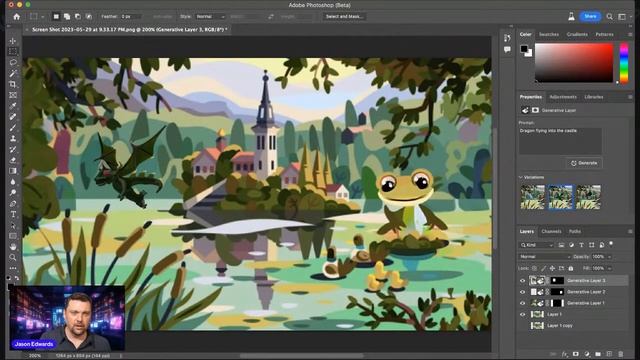Add a layer mask from Layers panel footer

point(576,354)
